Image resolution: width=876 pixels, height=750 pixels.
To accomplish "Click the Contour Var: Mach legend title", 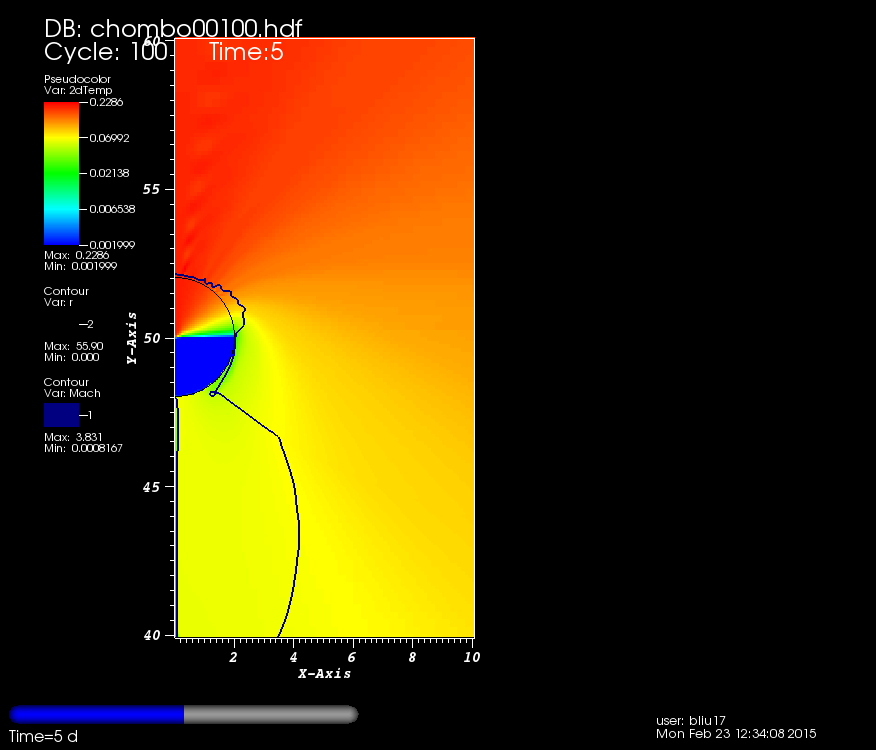I will (x=72, y=388).
